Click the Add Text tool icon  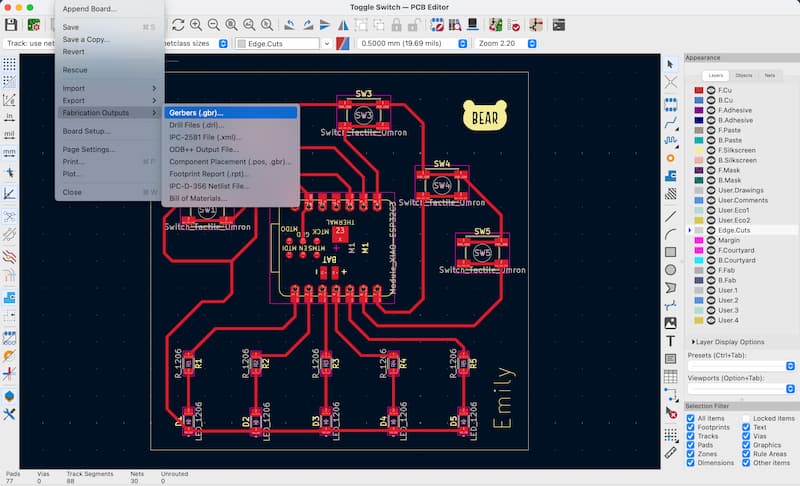pos(671,341)
